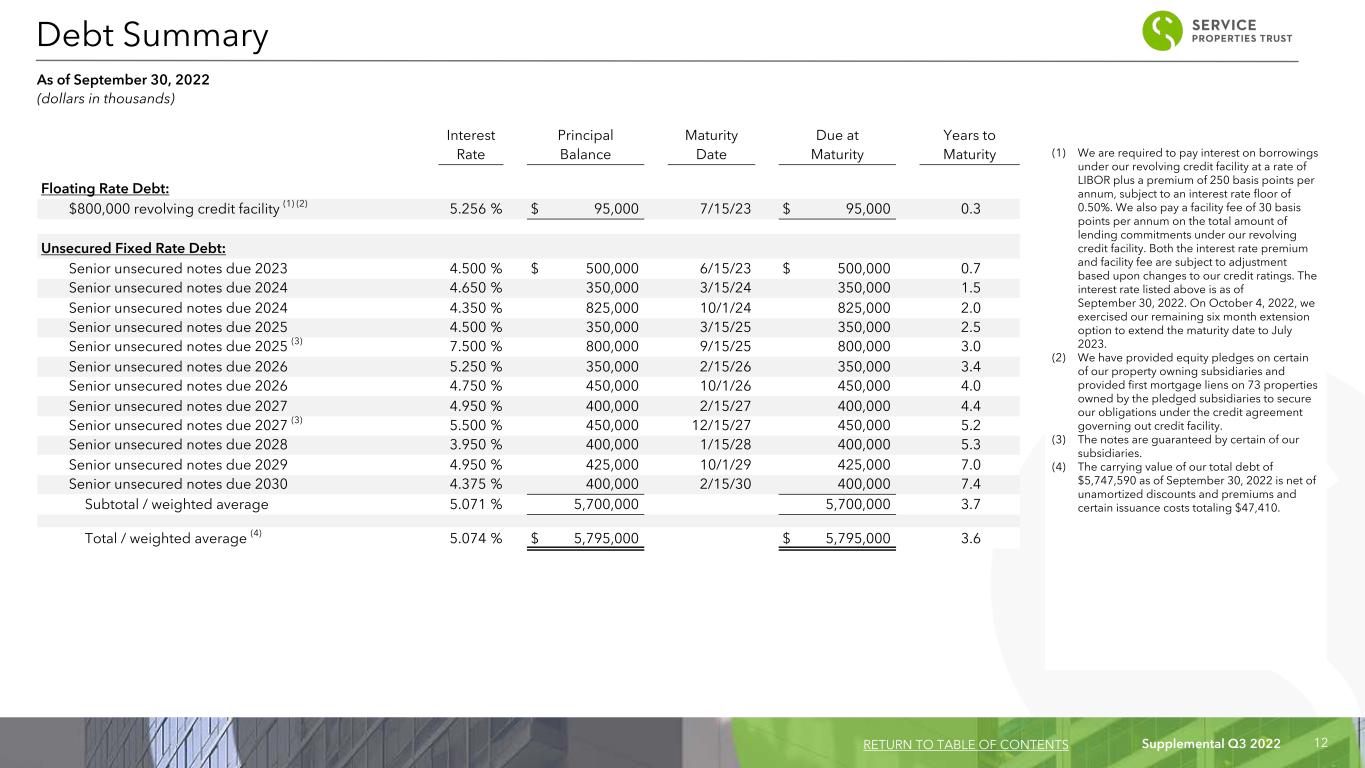Screen dimensions: 1365x768
Task: Click the Subtotal / weighted average row label
Action: click(x=176, y=504)
